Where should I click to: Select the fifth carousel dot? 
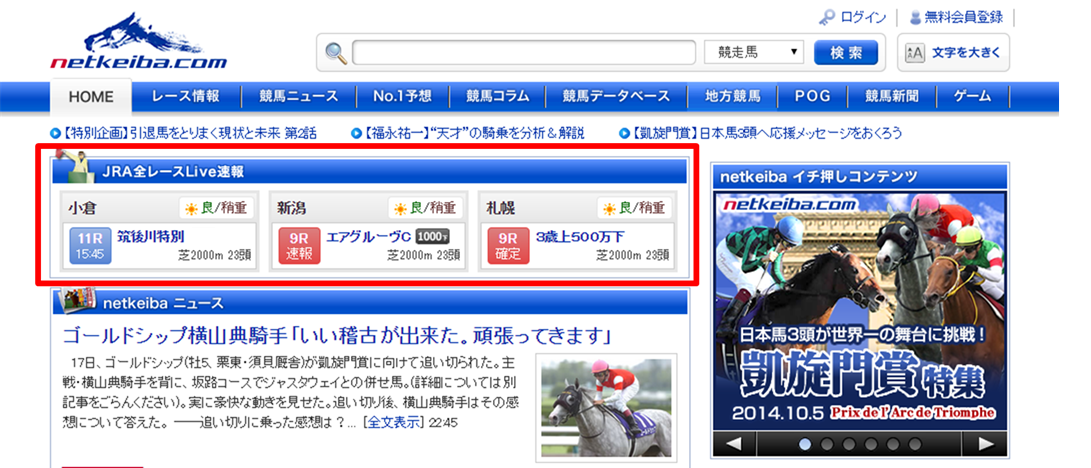(893, 444)
